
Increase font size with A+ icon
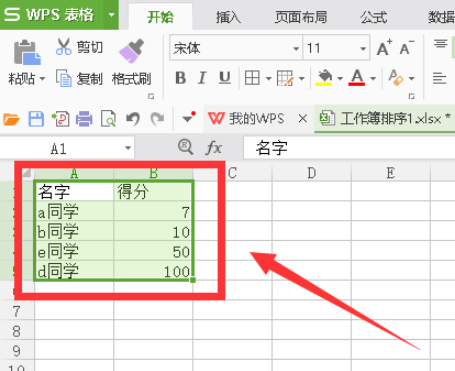tap(384, 48)
